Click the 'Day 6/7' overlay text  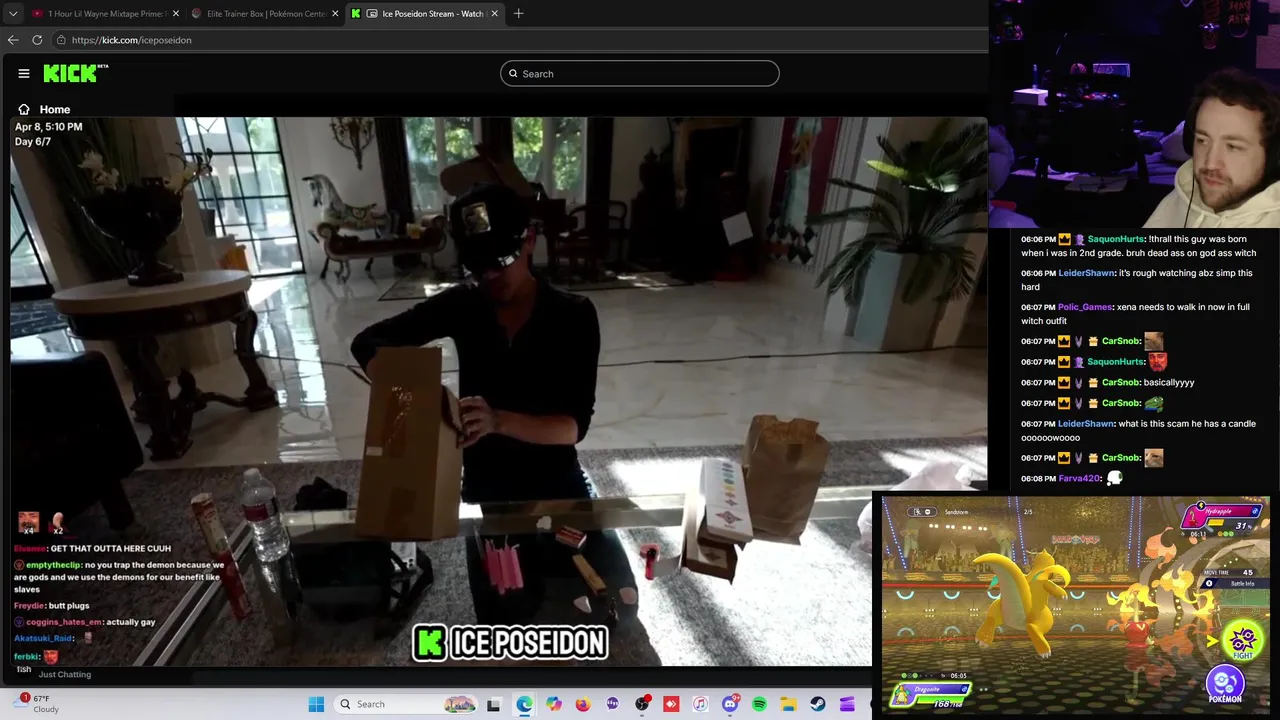tap(32, 142)
